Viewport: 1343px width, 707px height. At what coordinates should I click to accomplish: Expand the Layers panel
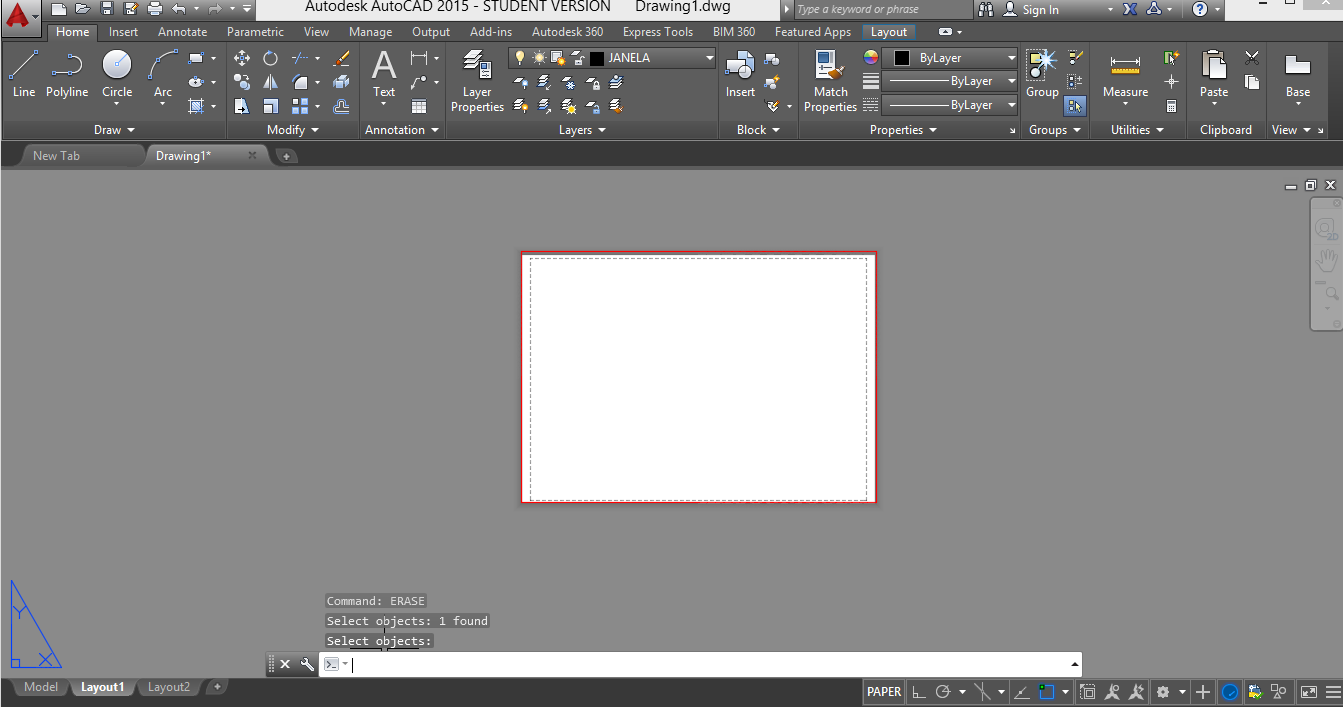coord(582,130)
